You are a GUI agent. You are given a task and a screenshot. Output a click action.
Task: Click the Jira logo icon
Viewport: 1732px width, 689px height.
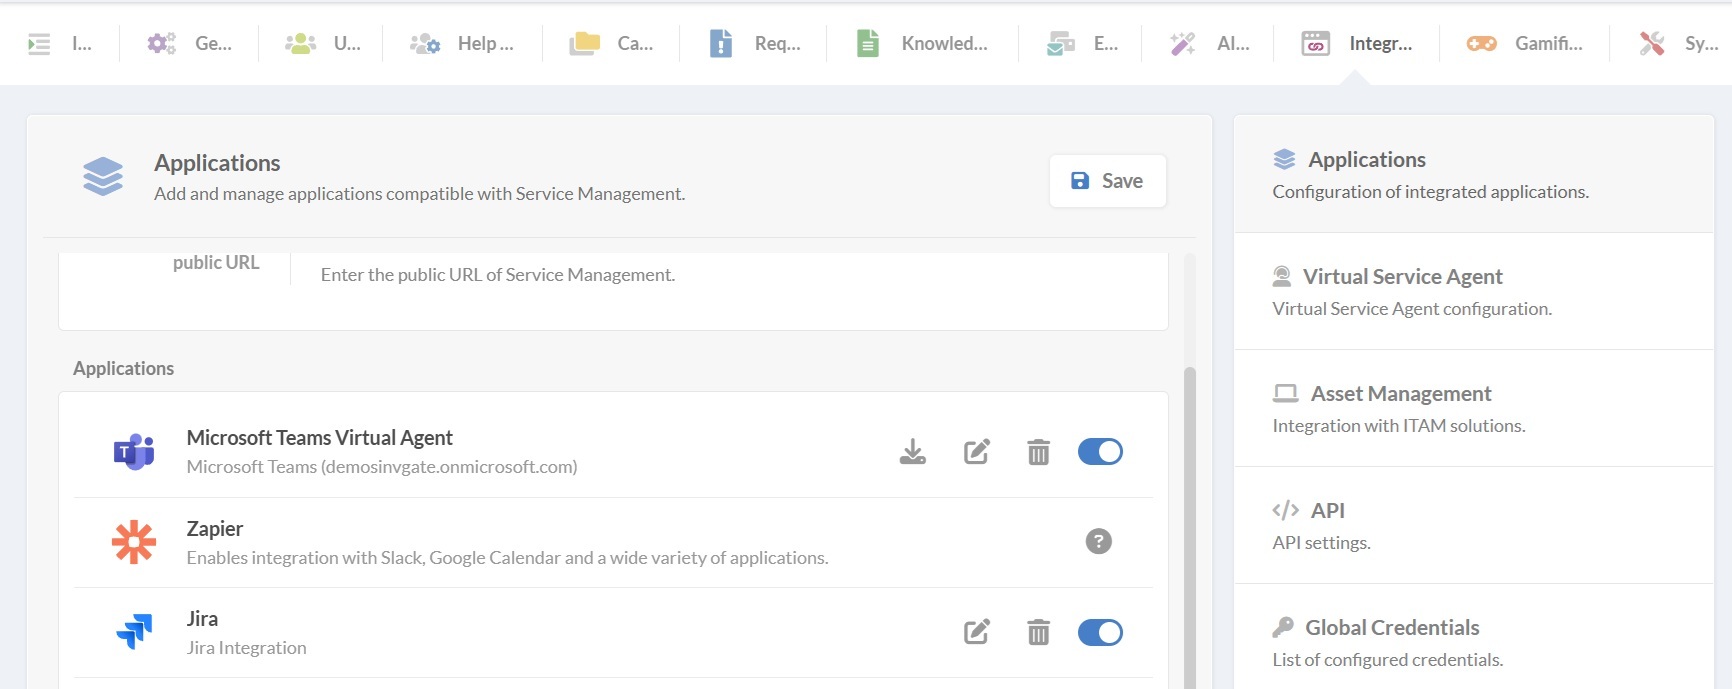134,631
